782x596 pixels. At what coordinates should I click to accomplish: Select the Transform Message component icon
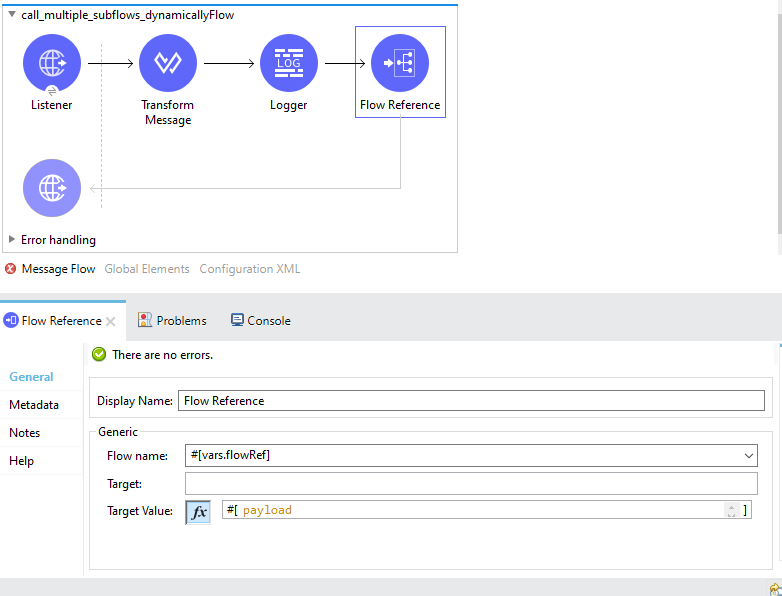pos(168,63)
